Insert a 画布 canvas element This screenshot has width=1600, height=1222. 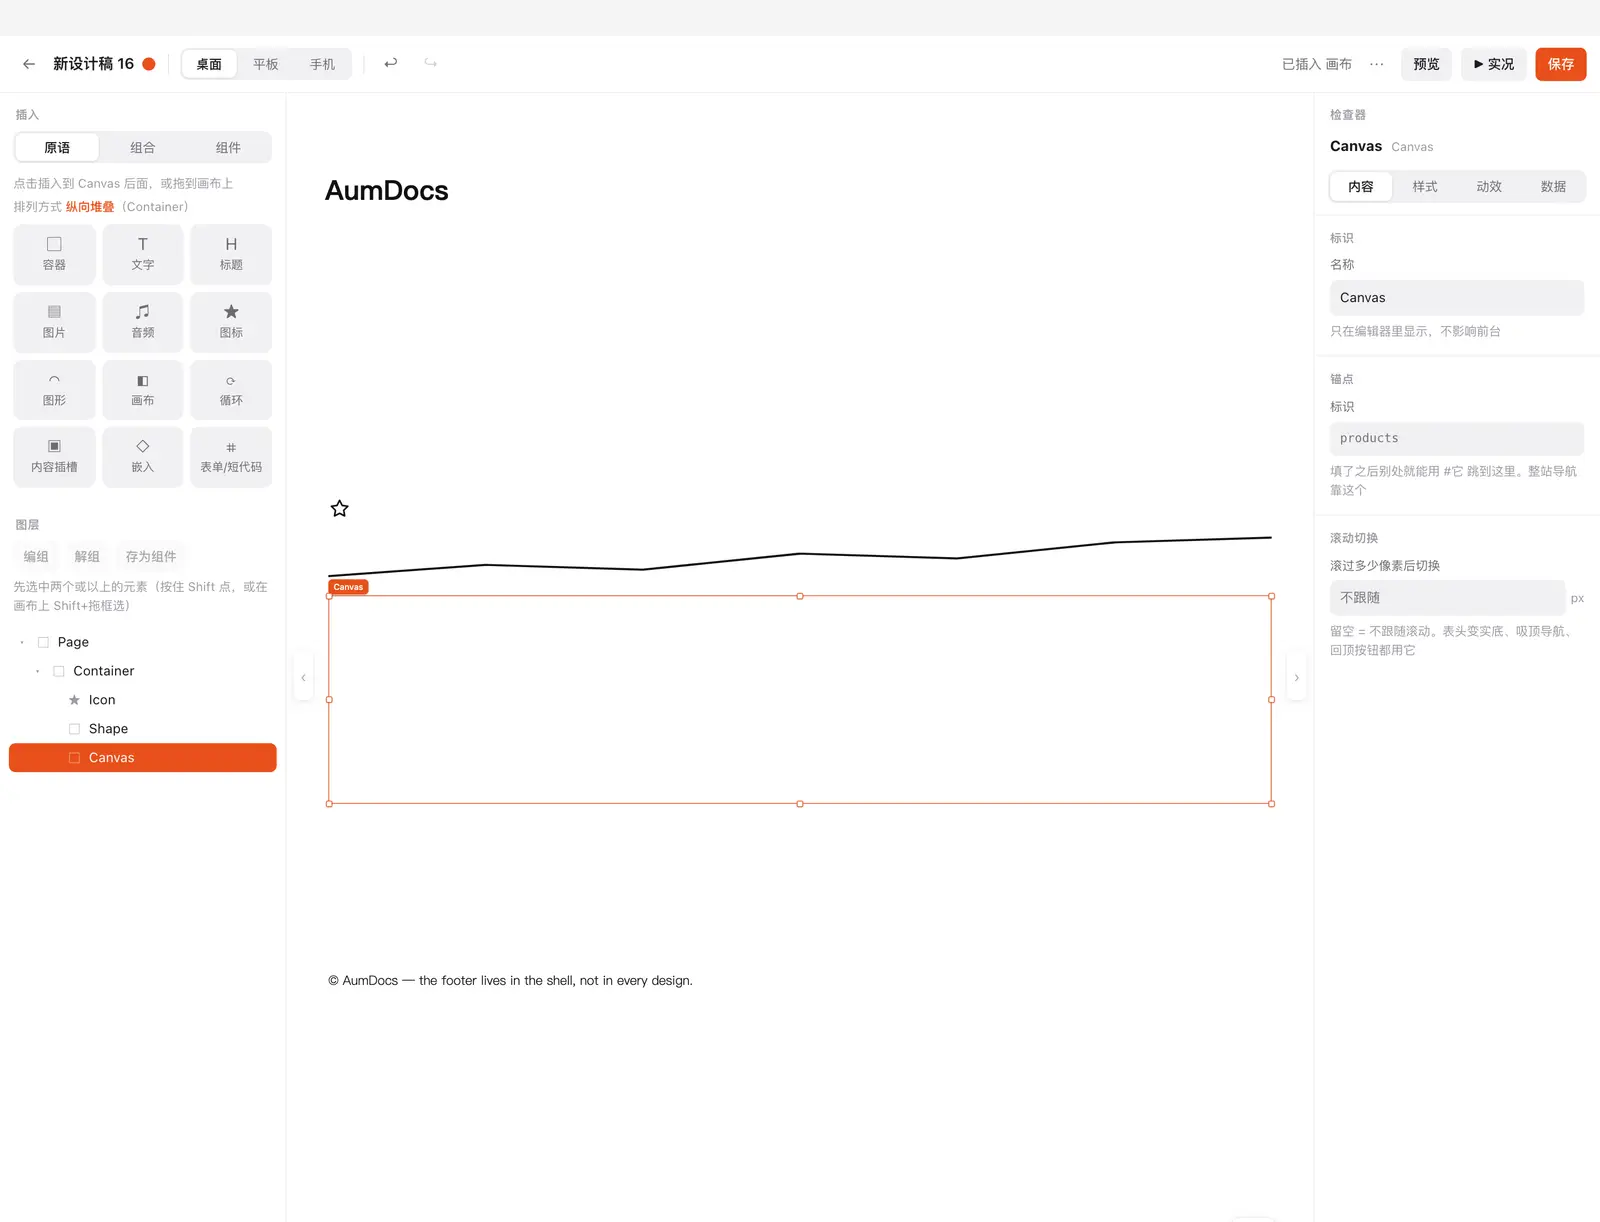pyautogui.click(x=143, y=390)
